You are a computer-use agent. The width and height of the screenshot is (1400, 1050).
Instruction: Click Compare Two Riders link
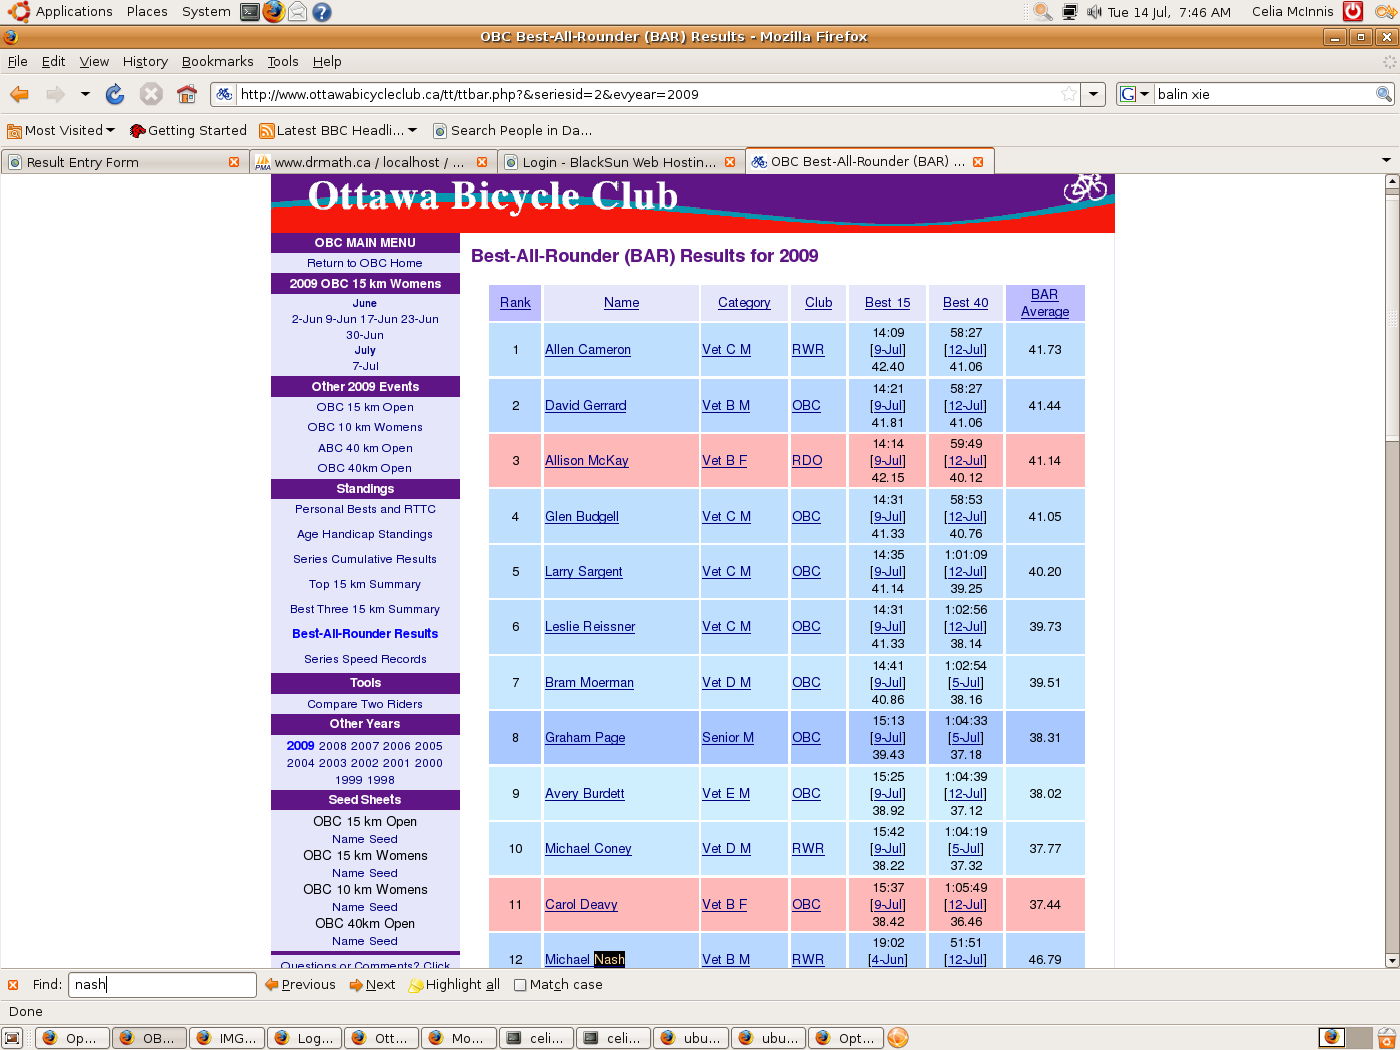tap(365, 704)
